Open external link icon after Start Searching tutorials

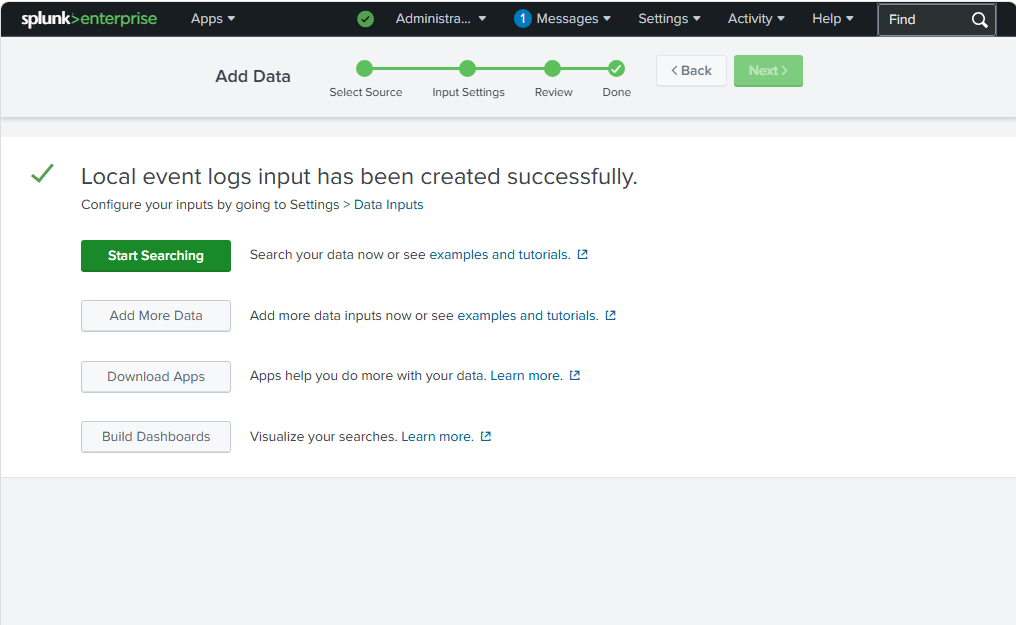583,255
